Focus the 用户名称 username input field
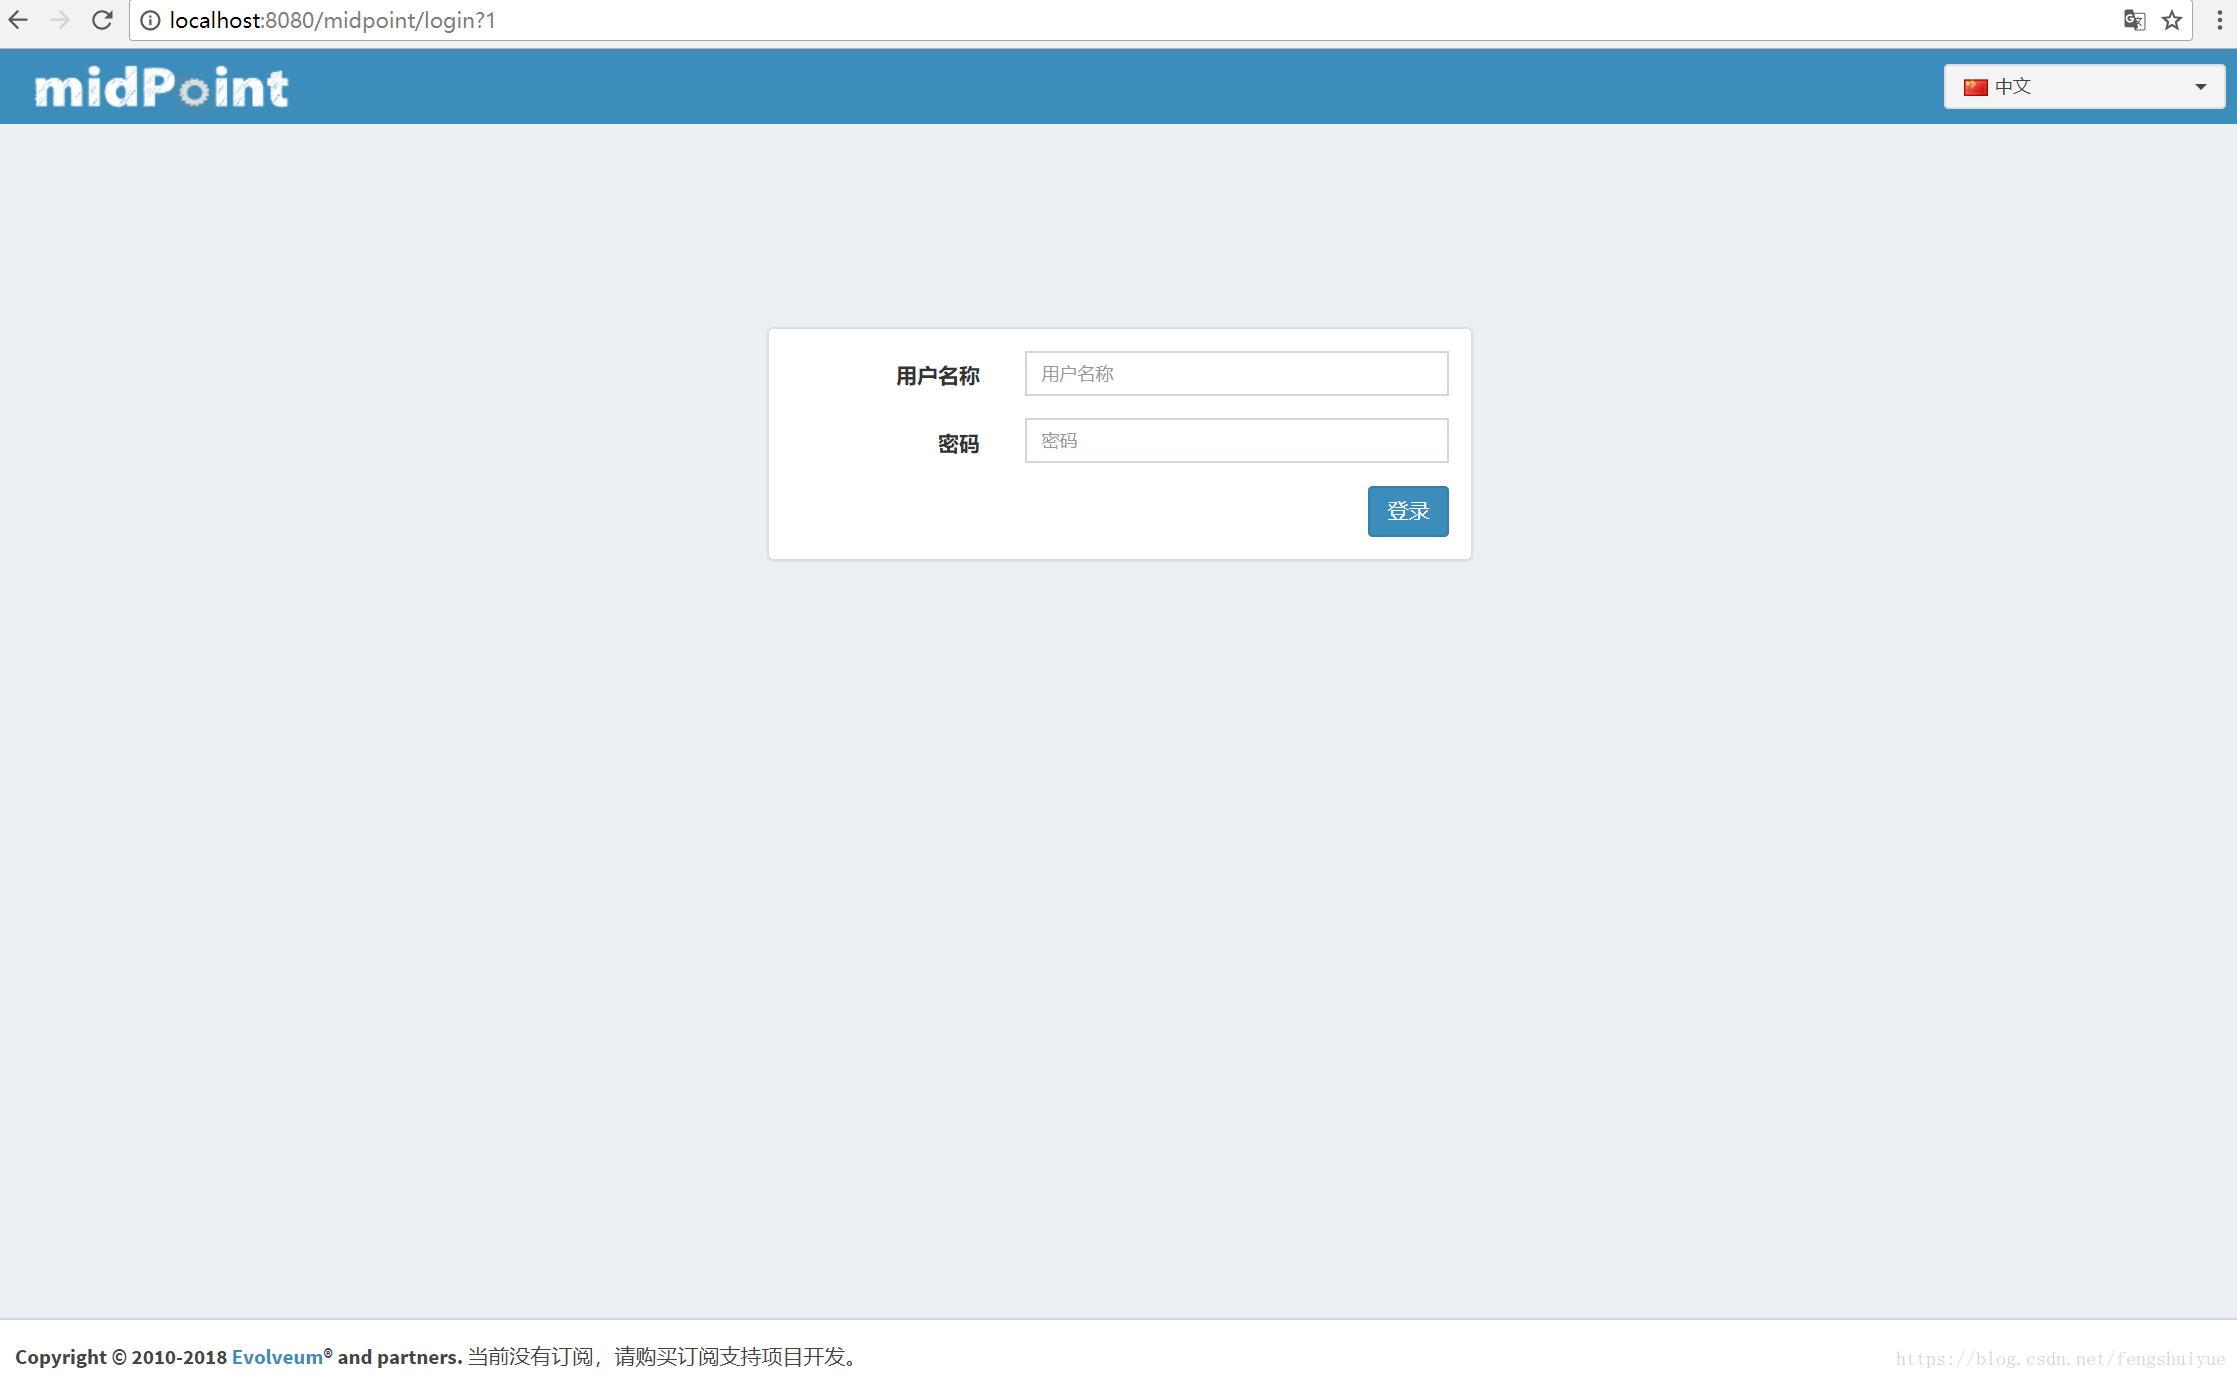 (1236, 373)
